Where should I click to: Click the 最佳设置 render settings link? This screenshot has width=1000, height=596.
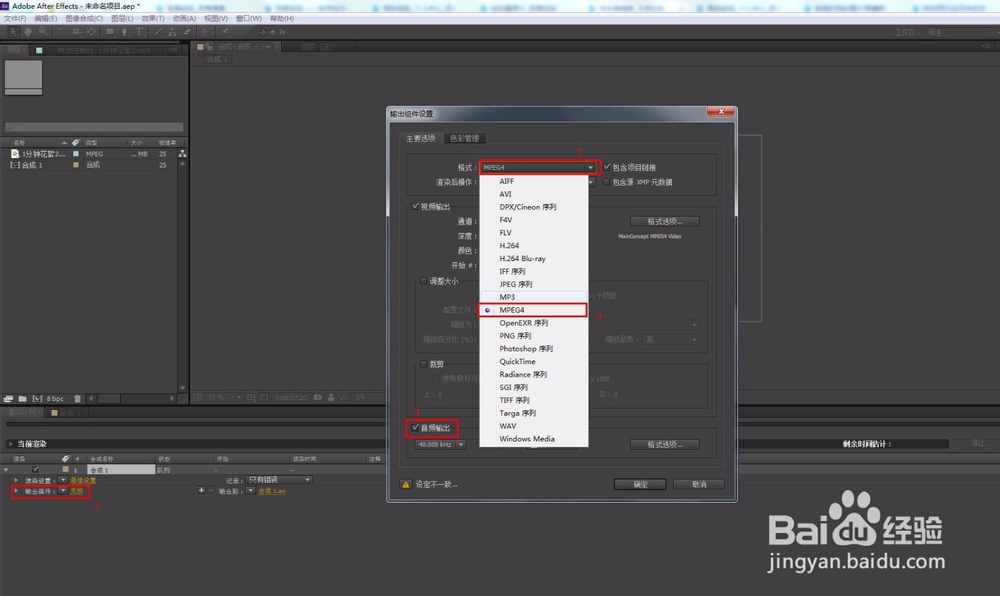click(83, 480)
